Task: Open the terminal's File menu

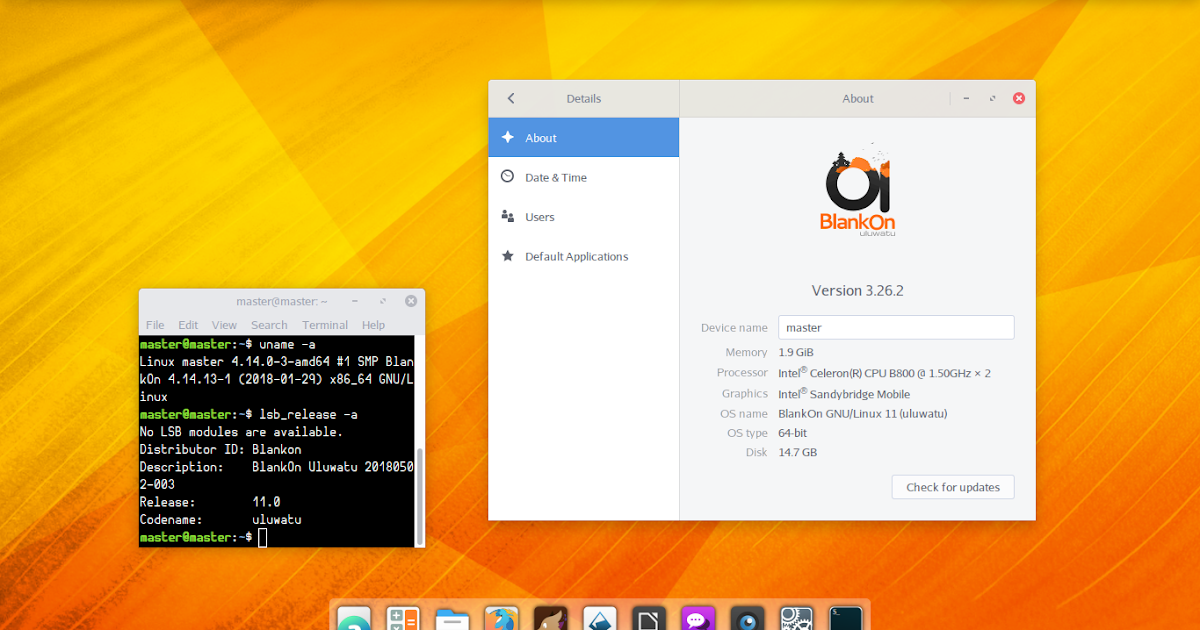Action: pos(155,324)
